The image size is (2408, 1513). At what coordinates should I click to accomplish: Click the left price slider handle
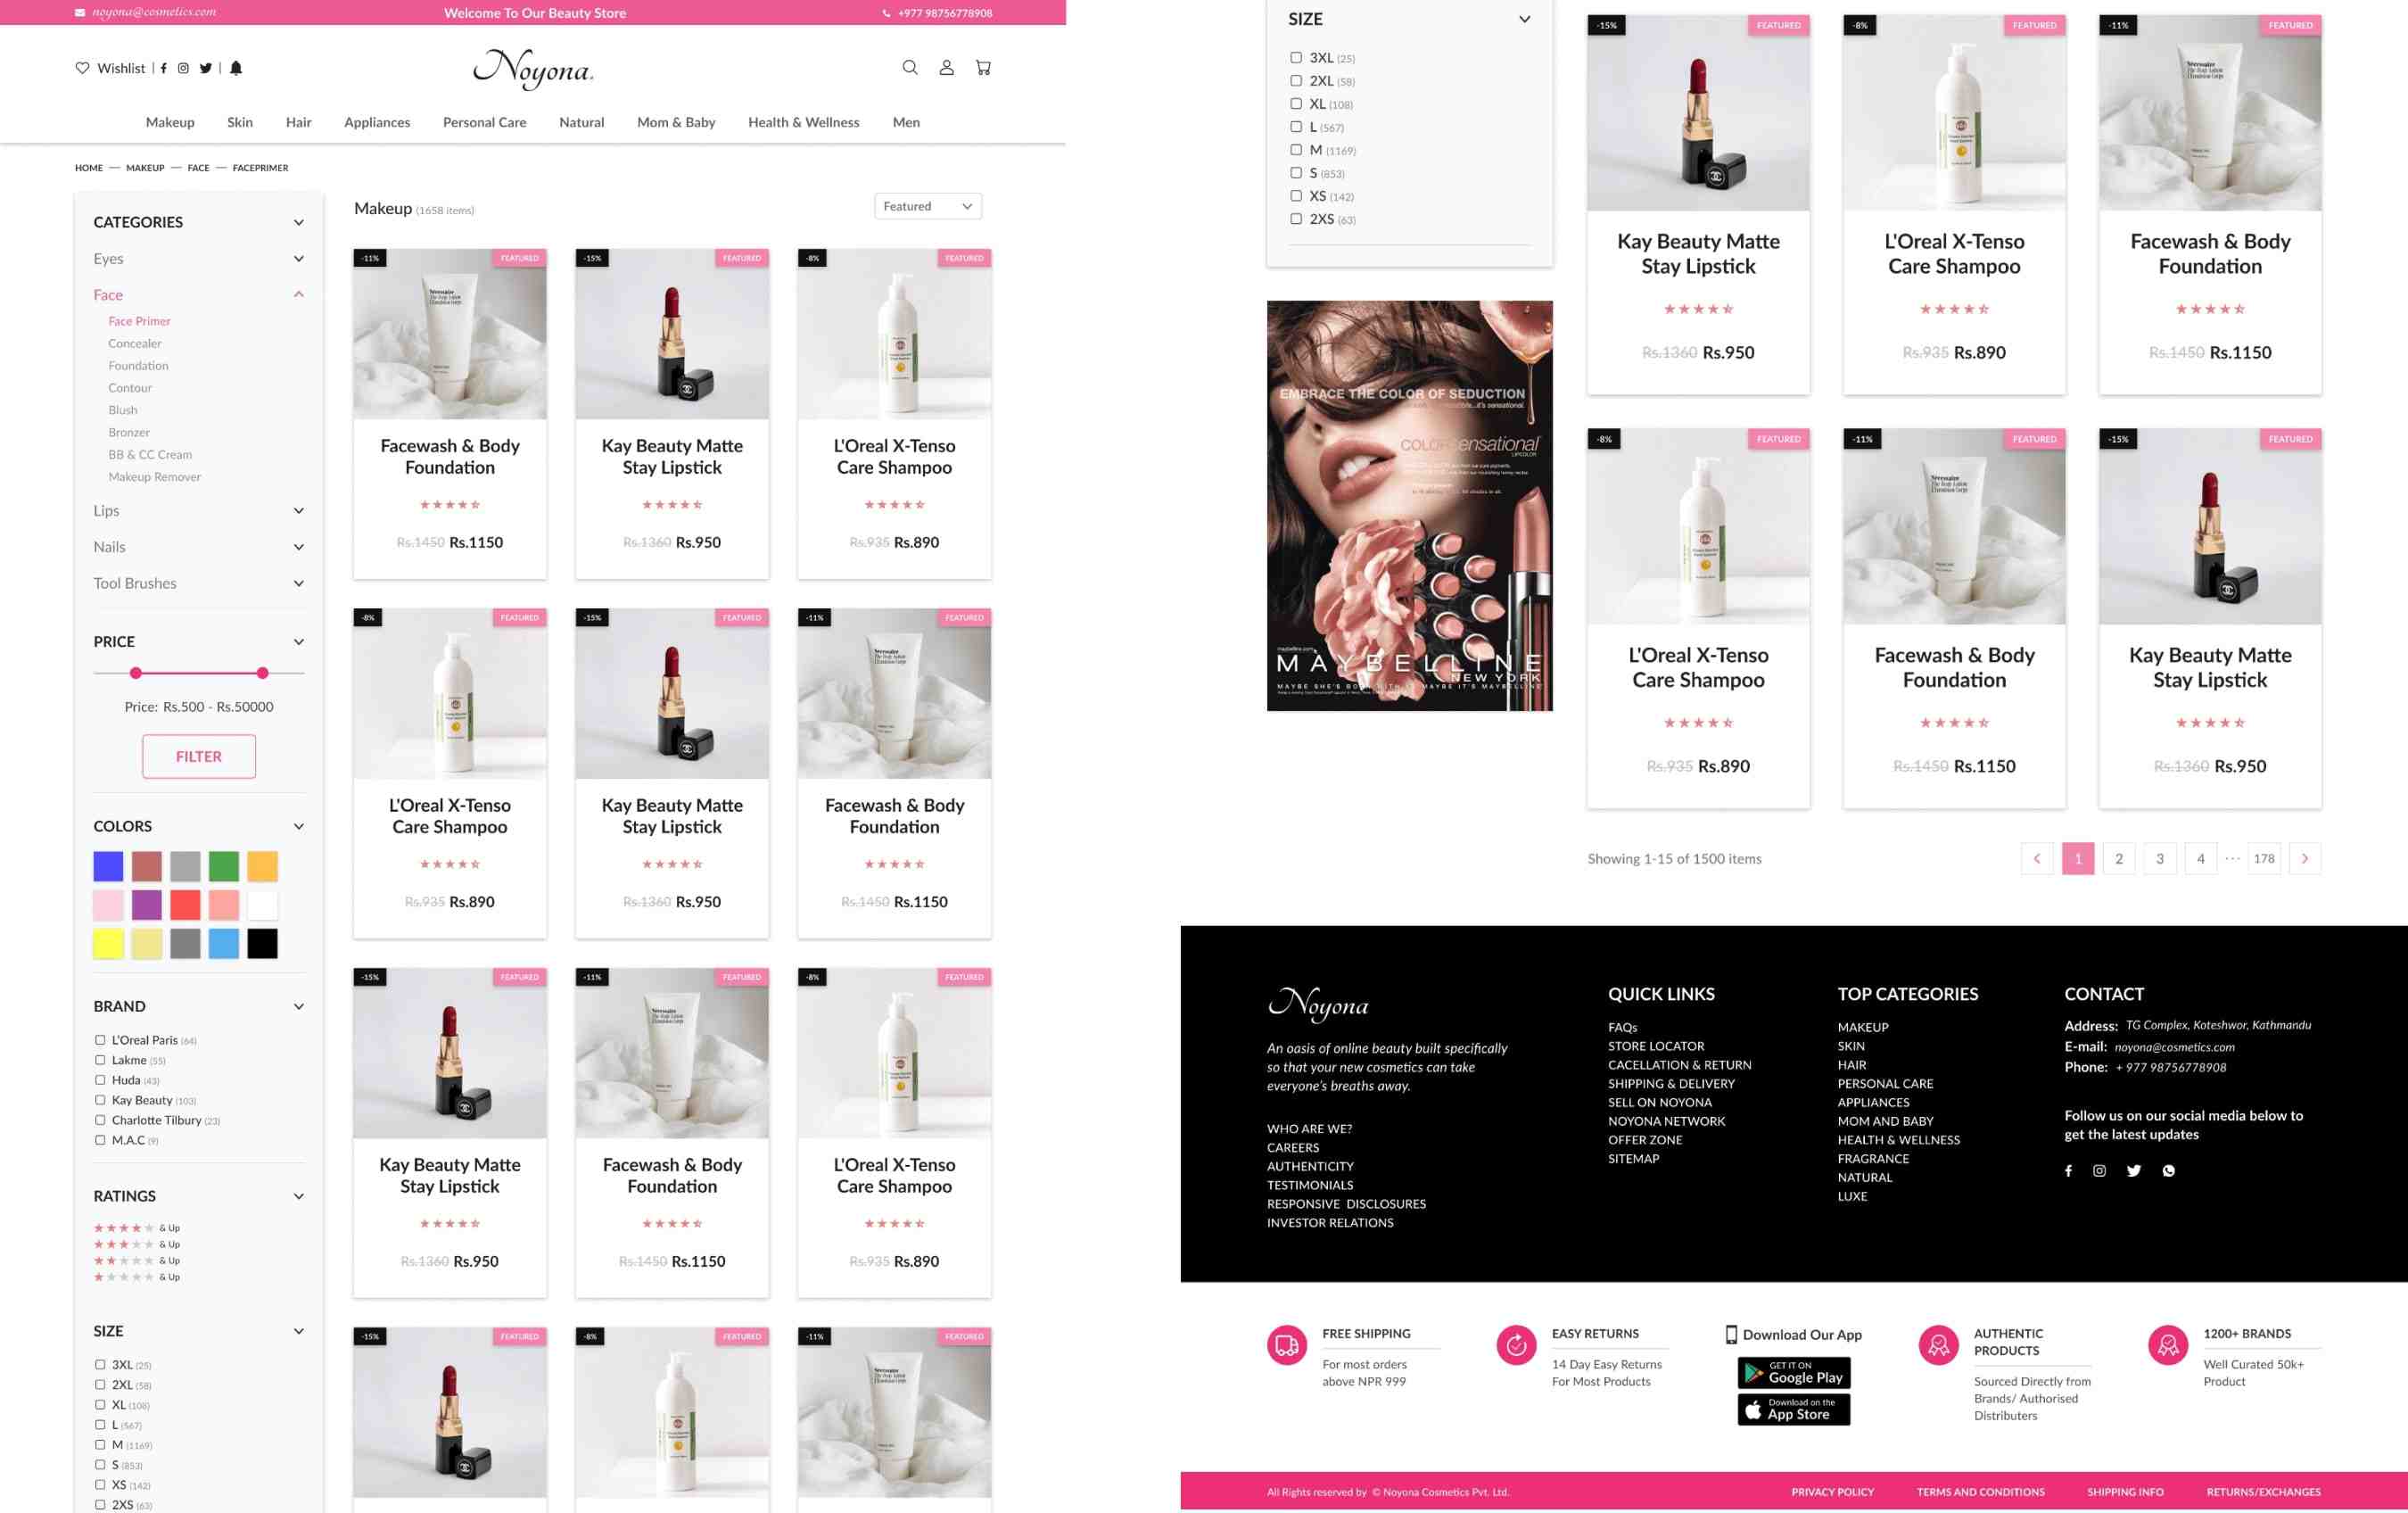[x=136, y=673]
